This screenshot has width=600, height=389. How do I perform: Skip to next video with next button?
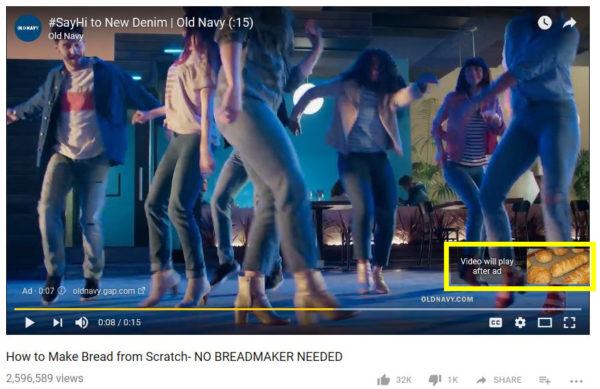pyautogui.click(x=57, y=322)
